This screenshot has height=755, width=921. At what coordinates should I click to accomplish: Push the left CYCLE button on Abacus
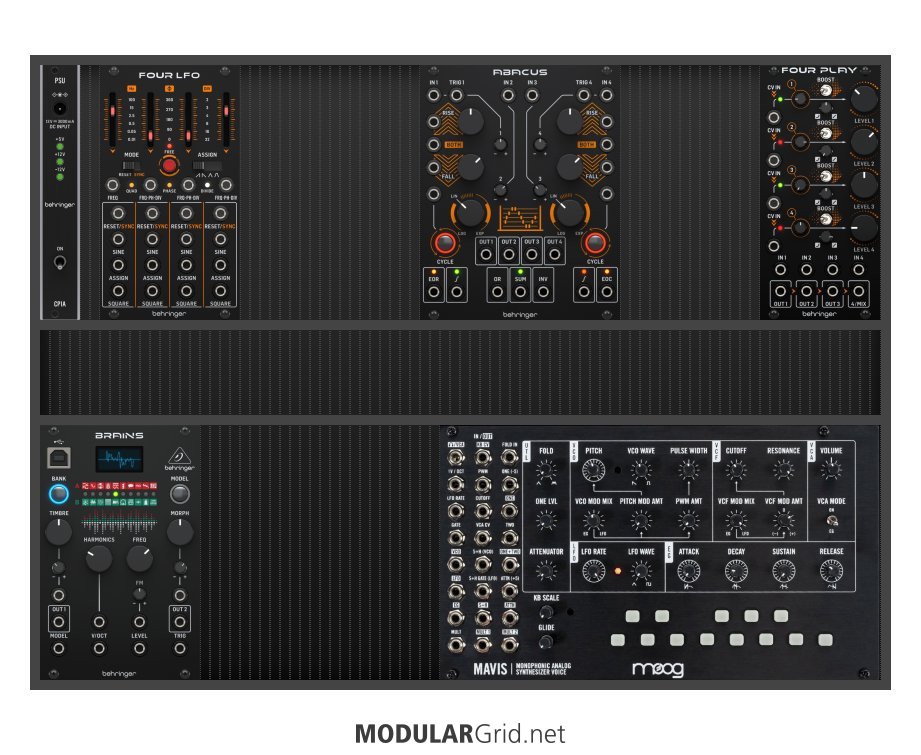pyautogui.click(x=445, y=243)
